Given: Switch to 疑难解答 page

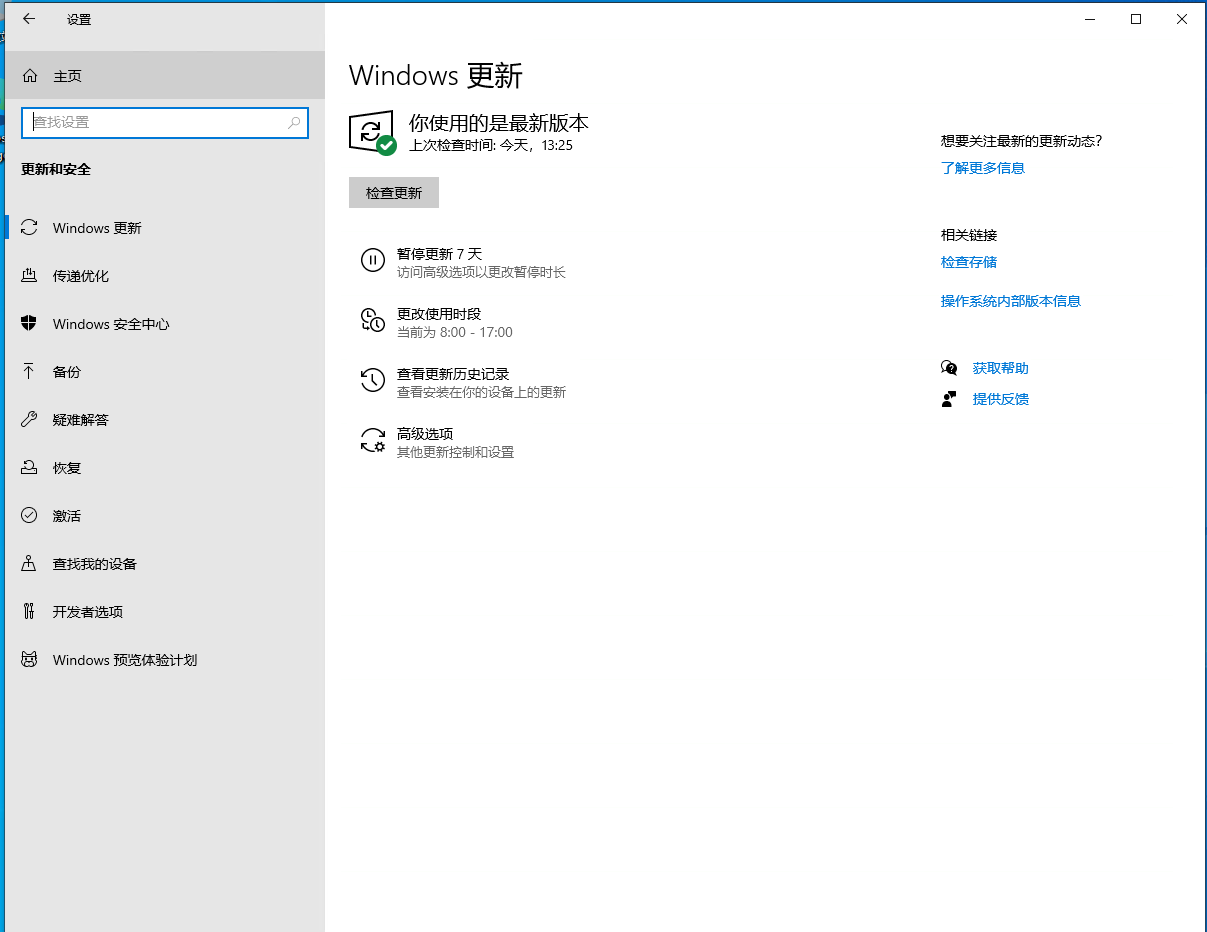Looking at the screenshot, I should pos(165,420).
